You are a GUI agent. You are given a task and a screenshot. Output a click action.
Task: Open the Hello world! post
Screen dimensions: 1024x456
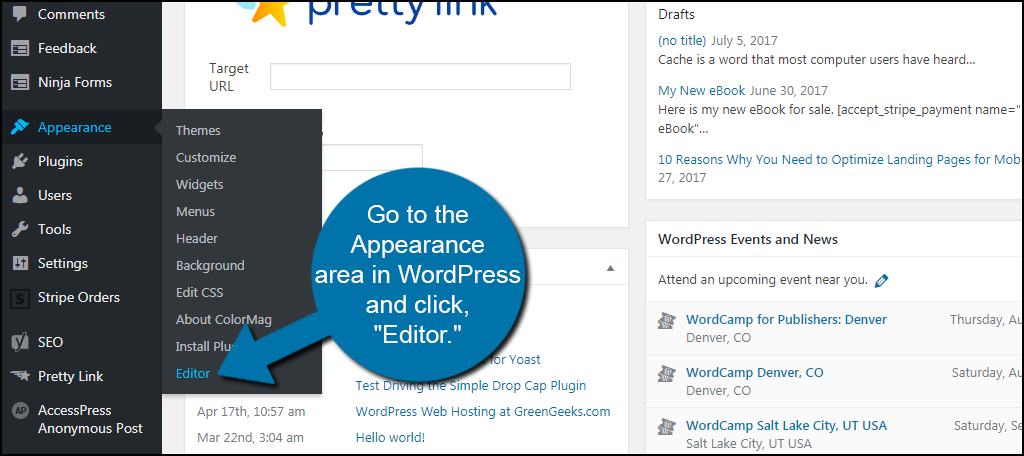(x=390, y=438)
